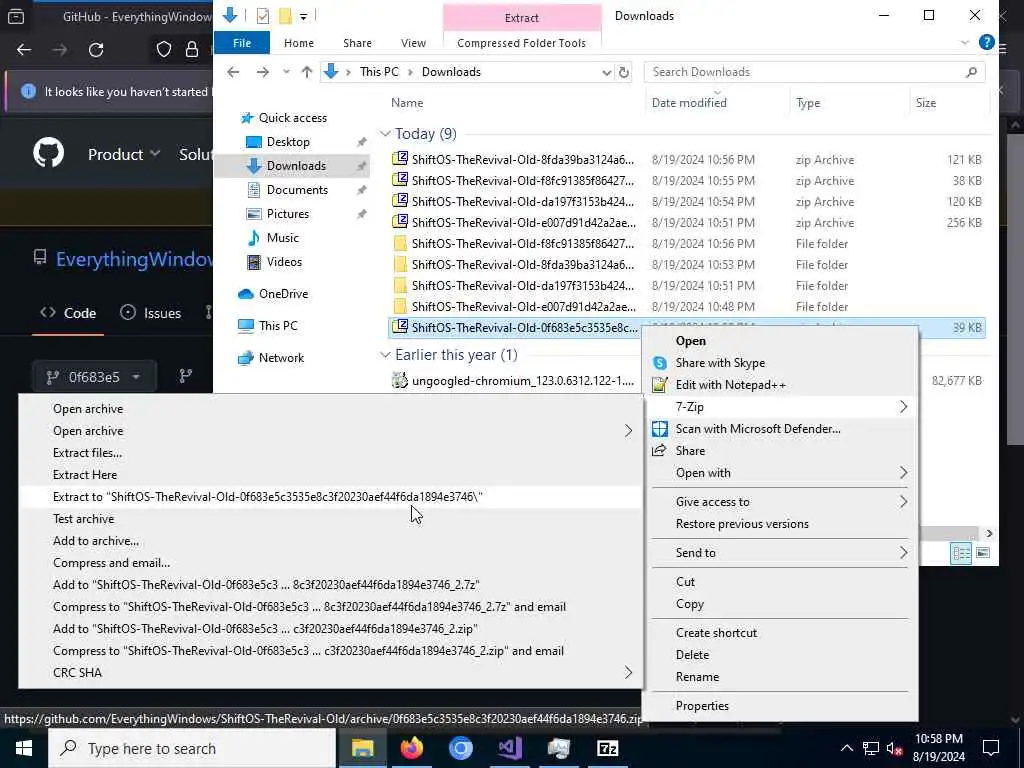Click Explorer forward navigation arrow
Screen dimensions: 1024x768
[x=263, y=72]
